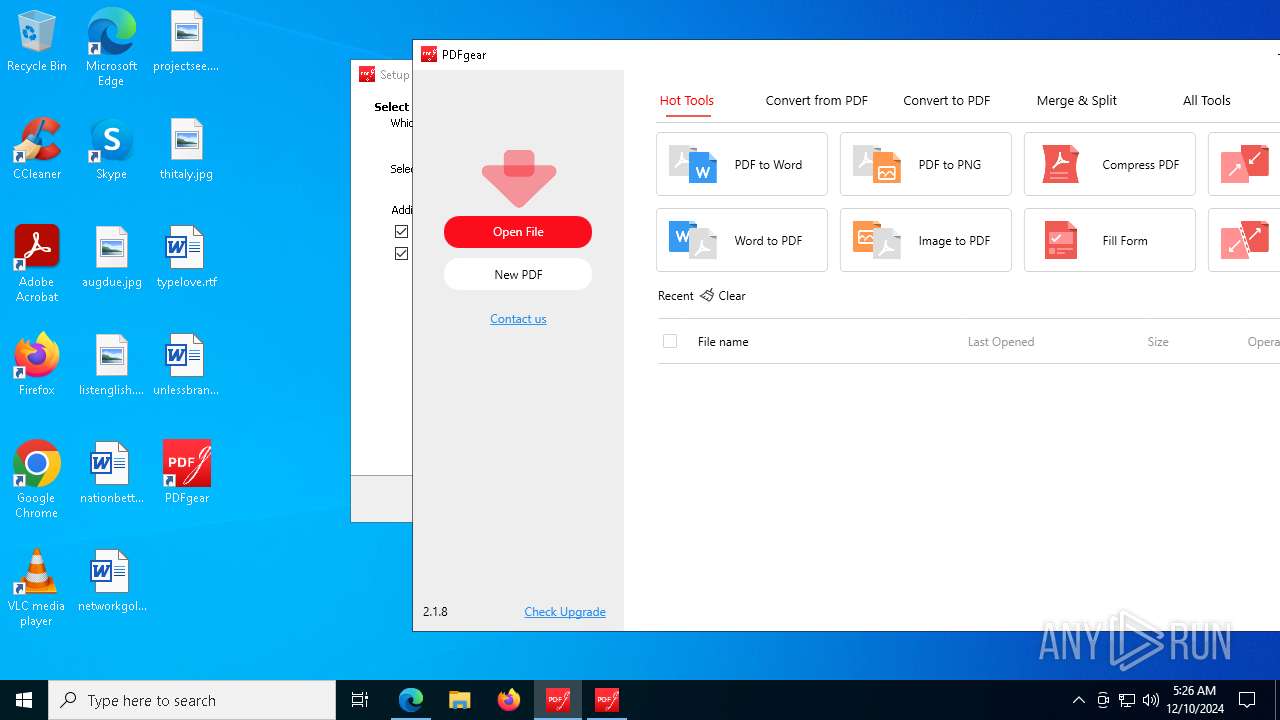Launch the Compress PDF tool
1280x720 pixels.
pyautogui.click(x=1110, y=164)
